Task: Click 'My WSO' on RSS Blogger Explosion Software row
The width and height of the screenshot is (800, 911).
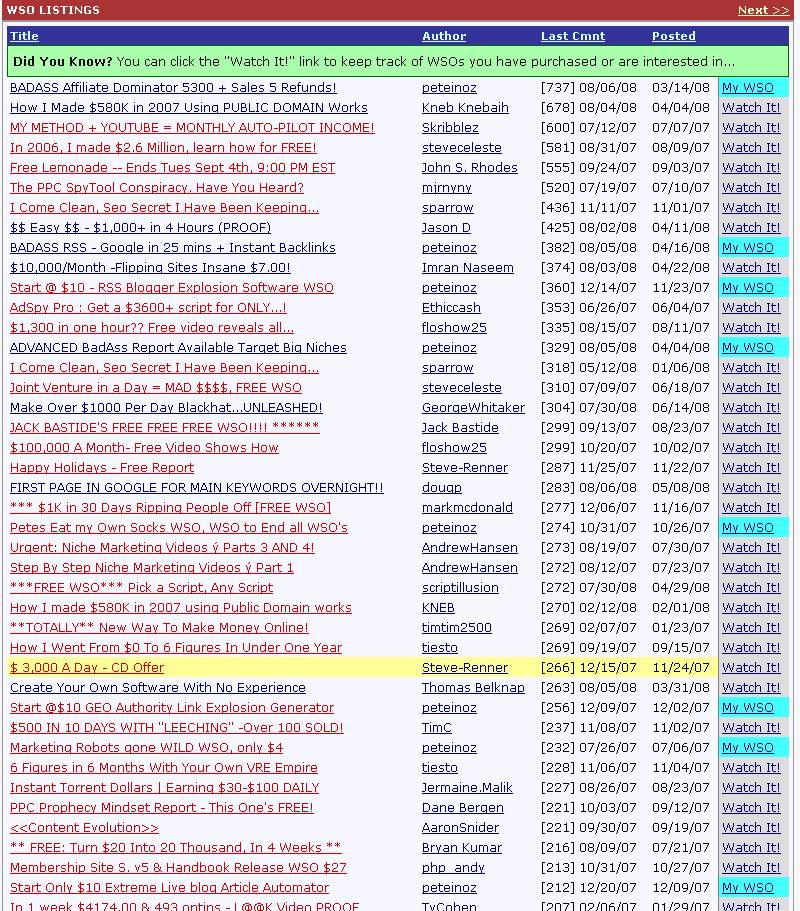Action: (748, 288)
